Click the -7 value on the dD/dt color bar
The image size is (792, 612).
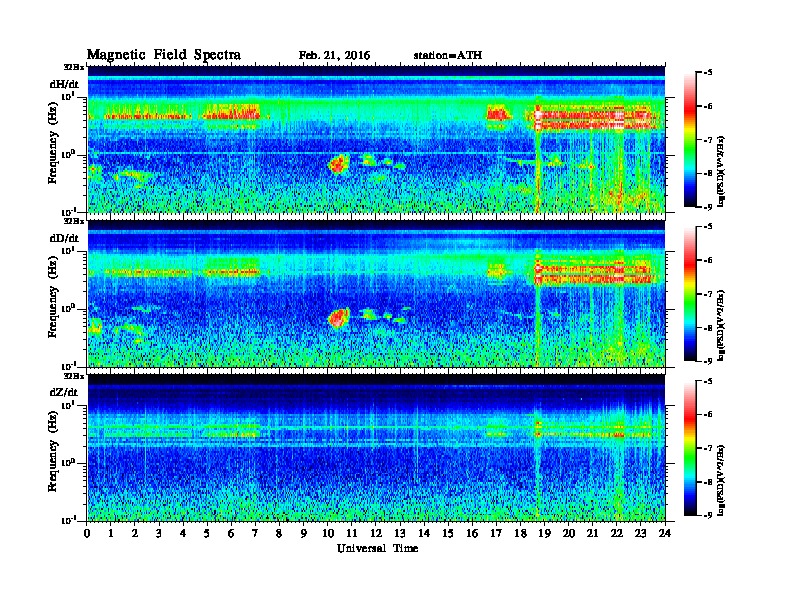coord(708,293)
